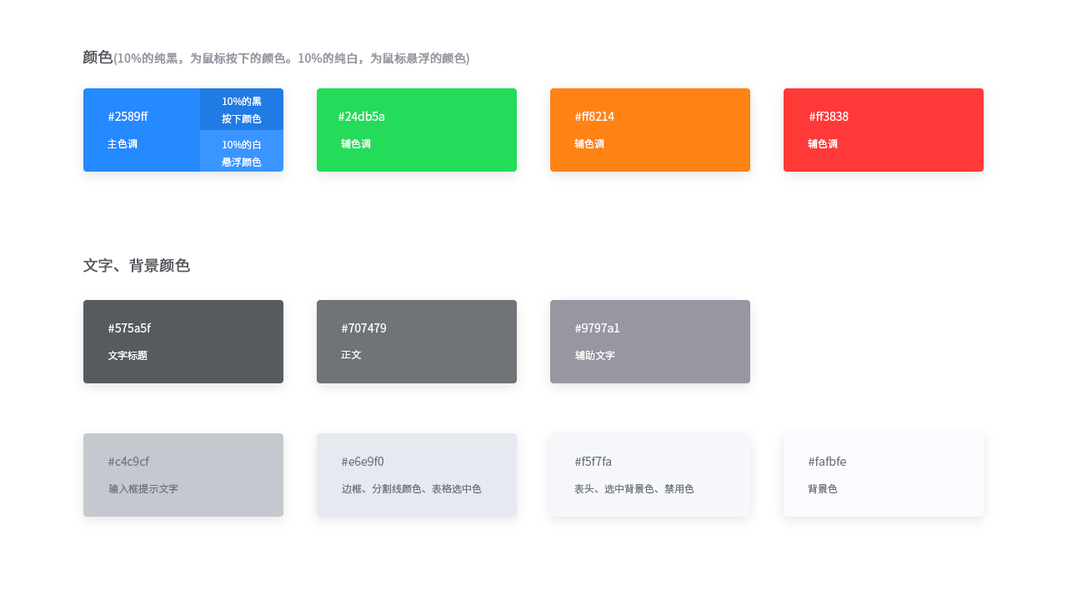The height and width of the screenshot is (600, 1067).
Task: Choose the #fafbfe background color swatch
Action: (x=883, y=475)
